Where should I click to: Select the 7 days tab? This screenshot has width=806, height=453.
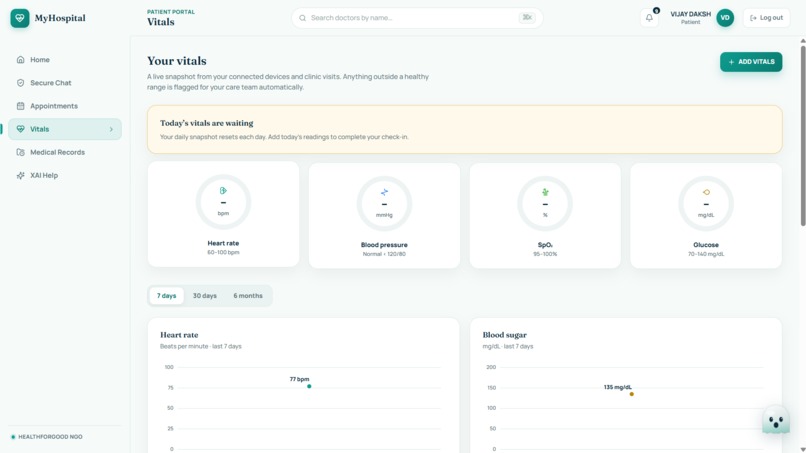click(x=167, y=296)
